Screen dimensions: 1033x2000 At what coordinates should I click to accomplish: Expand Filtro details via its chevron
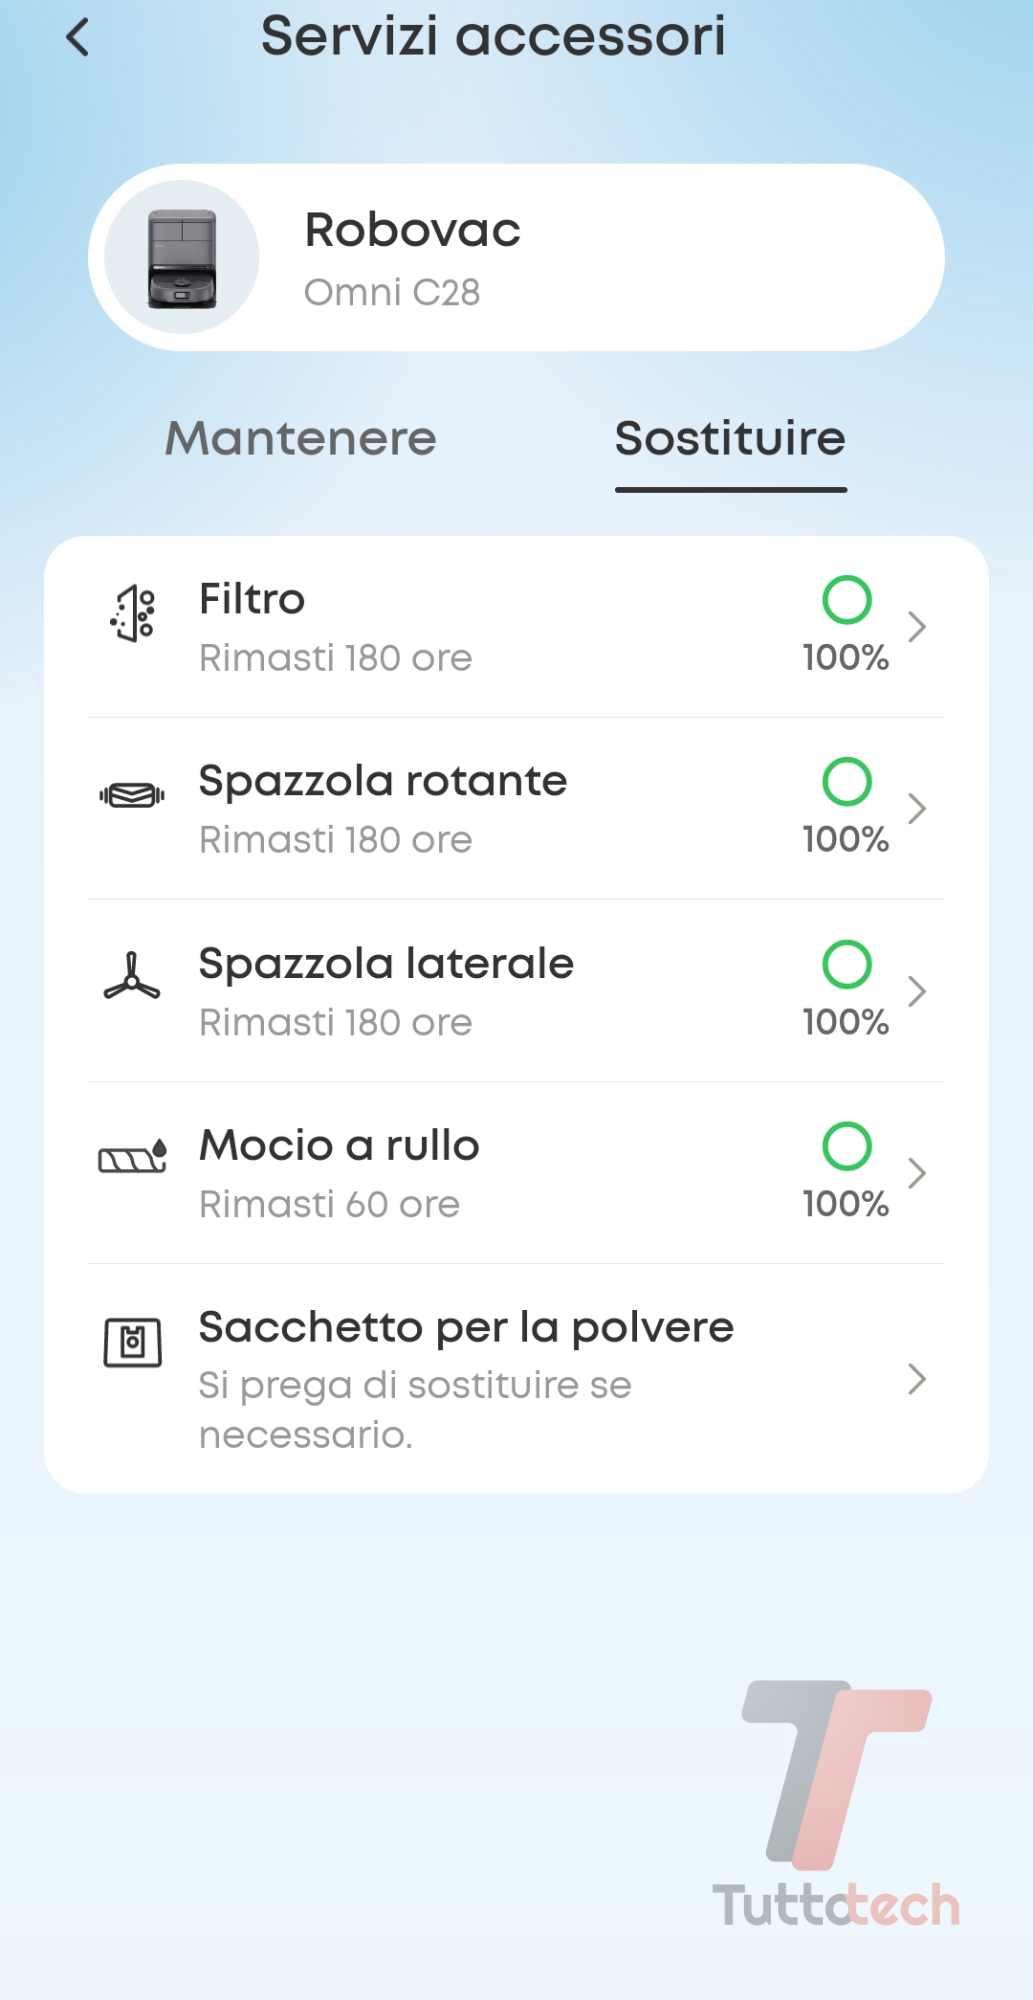click(916, 627)
